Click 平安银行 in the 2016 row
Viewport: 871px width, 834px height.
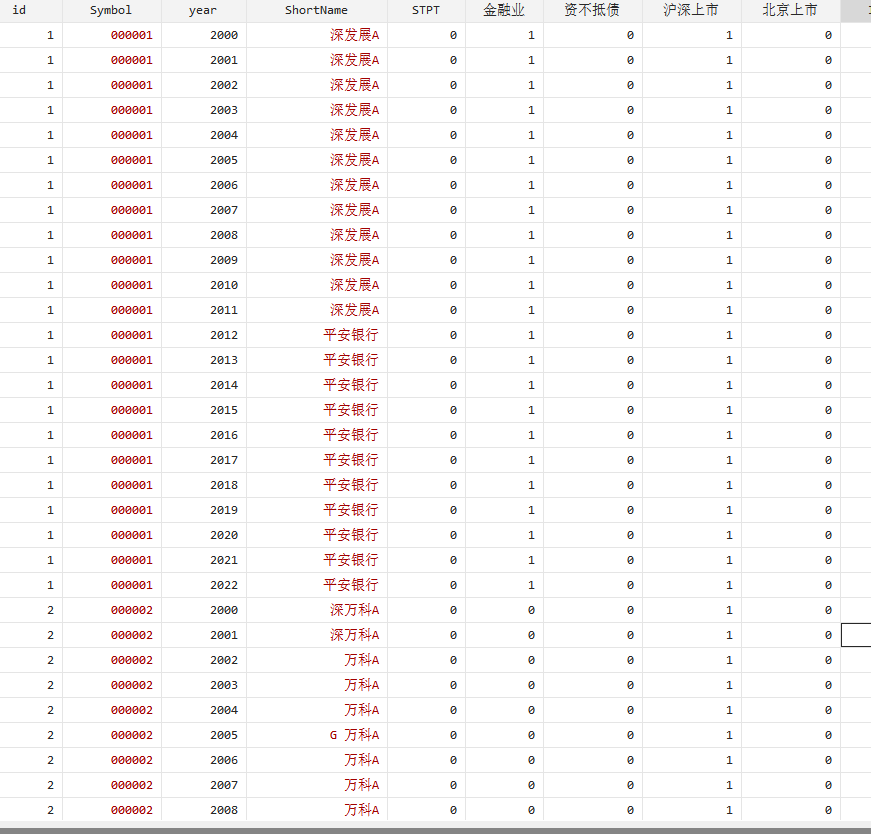[x=351, y=435]
